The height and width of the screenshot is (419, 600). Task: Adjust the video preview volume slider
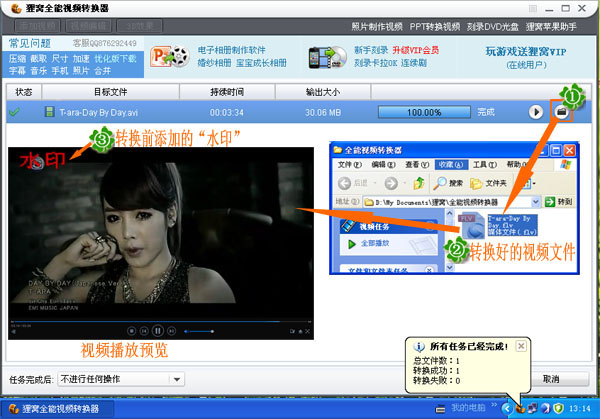pyautogui.click(x=199, y=331)
